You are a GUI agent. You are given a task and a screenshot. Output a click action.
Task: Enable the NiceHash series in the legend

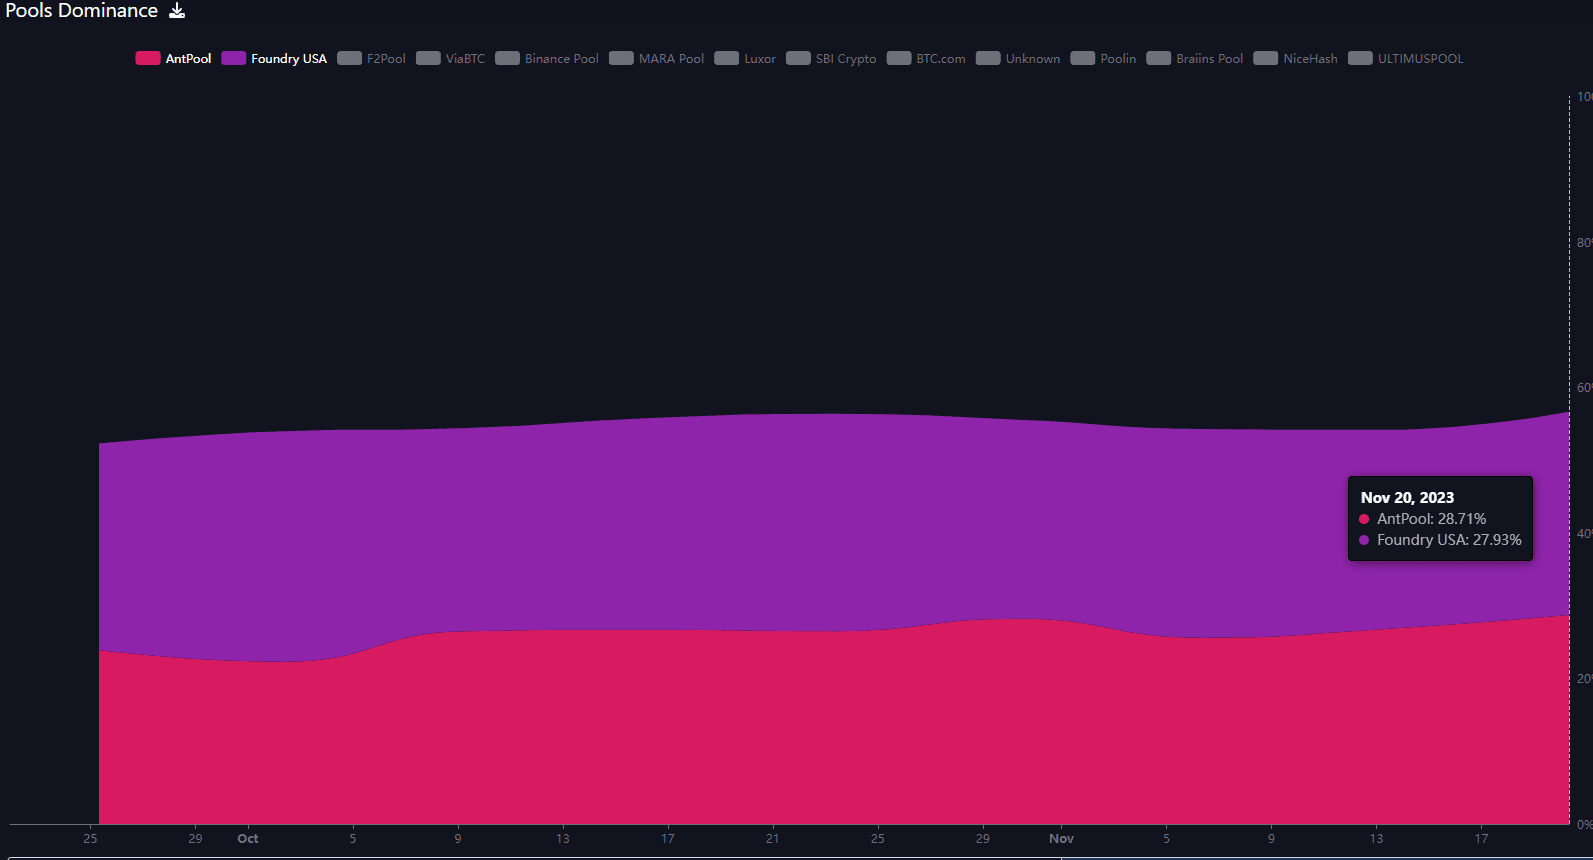pyautogui.click(x=1295, y=58)
